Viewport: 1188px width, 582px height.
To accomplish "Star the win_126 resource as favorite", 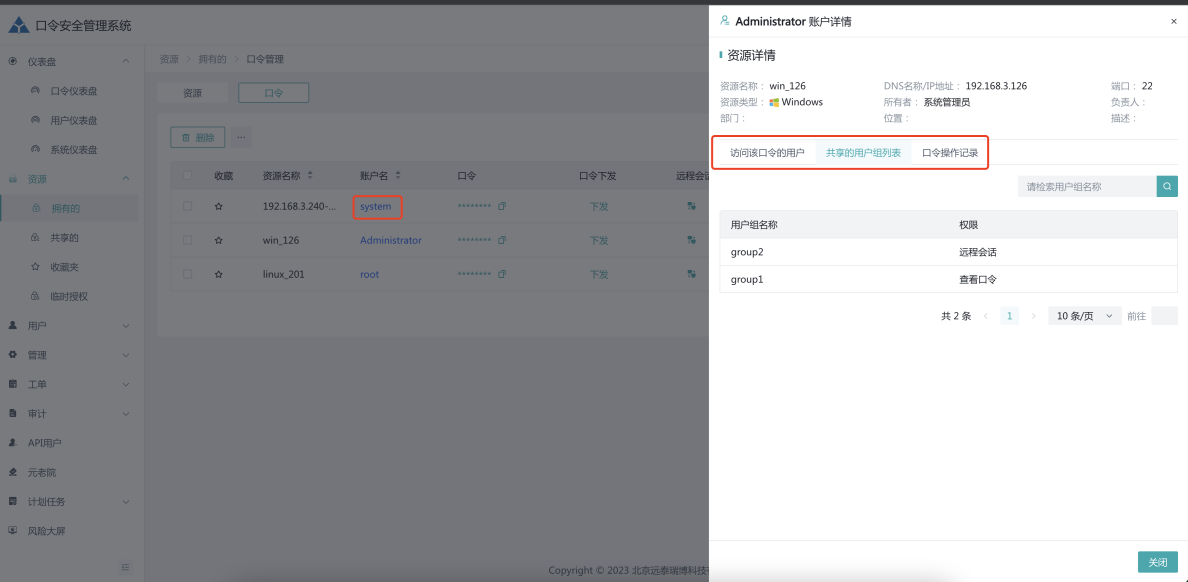I will pos(219,240).
